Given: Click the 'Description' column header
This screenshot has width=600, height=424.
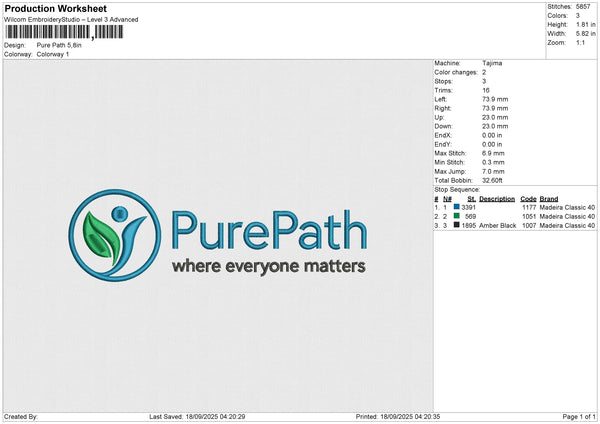Looking at the screenshot, I should [x=497, y=199].
